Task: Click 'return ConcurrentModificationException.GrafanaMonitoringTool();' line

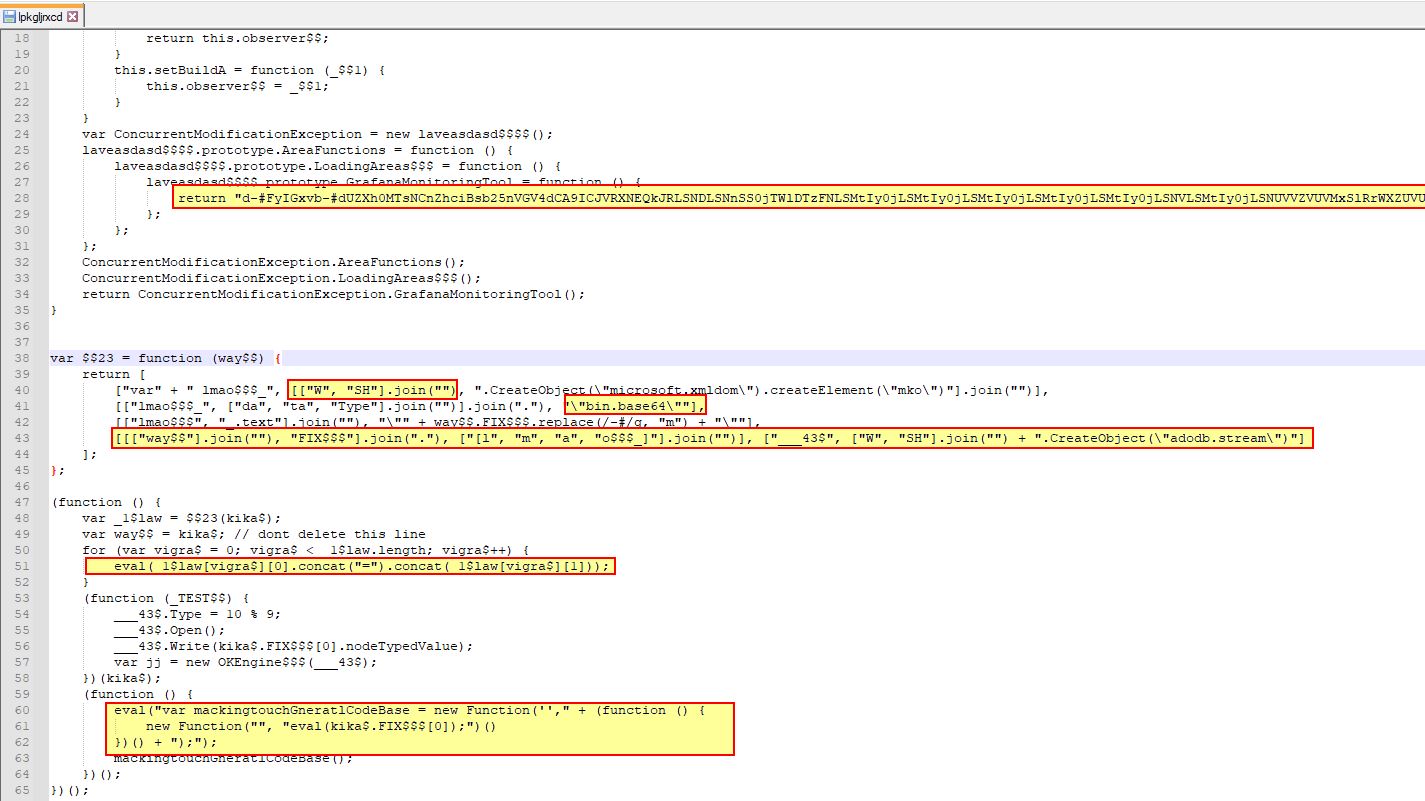Action: point(333,294)
